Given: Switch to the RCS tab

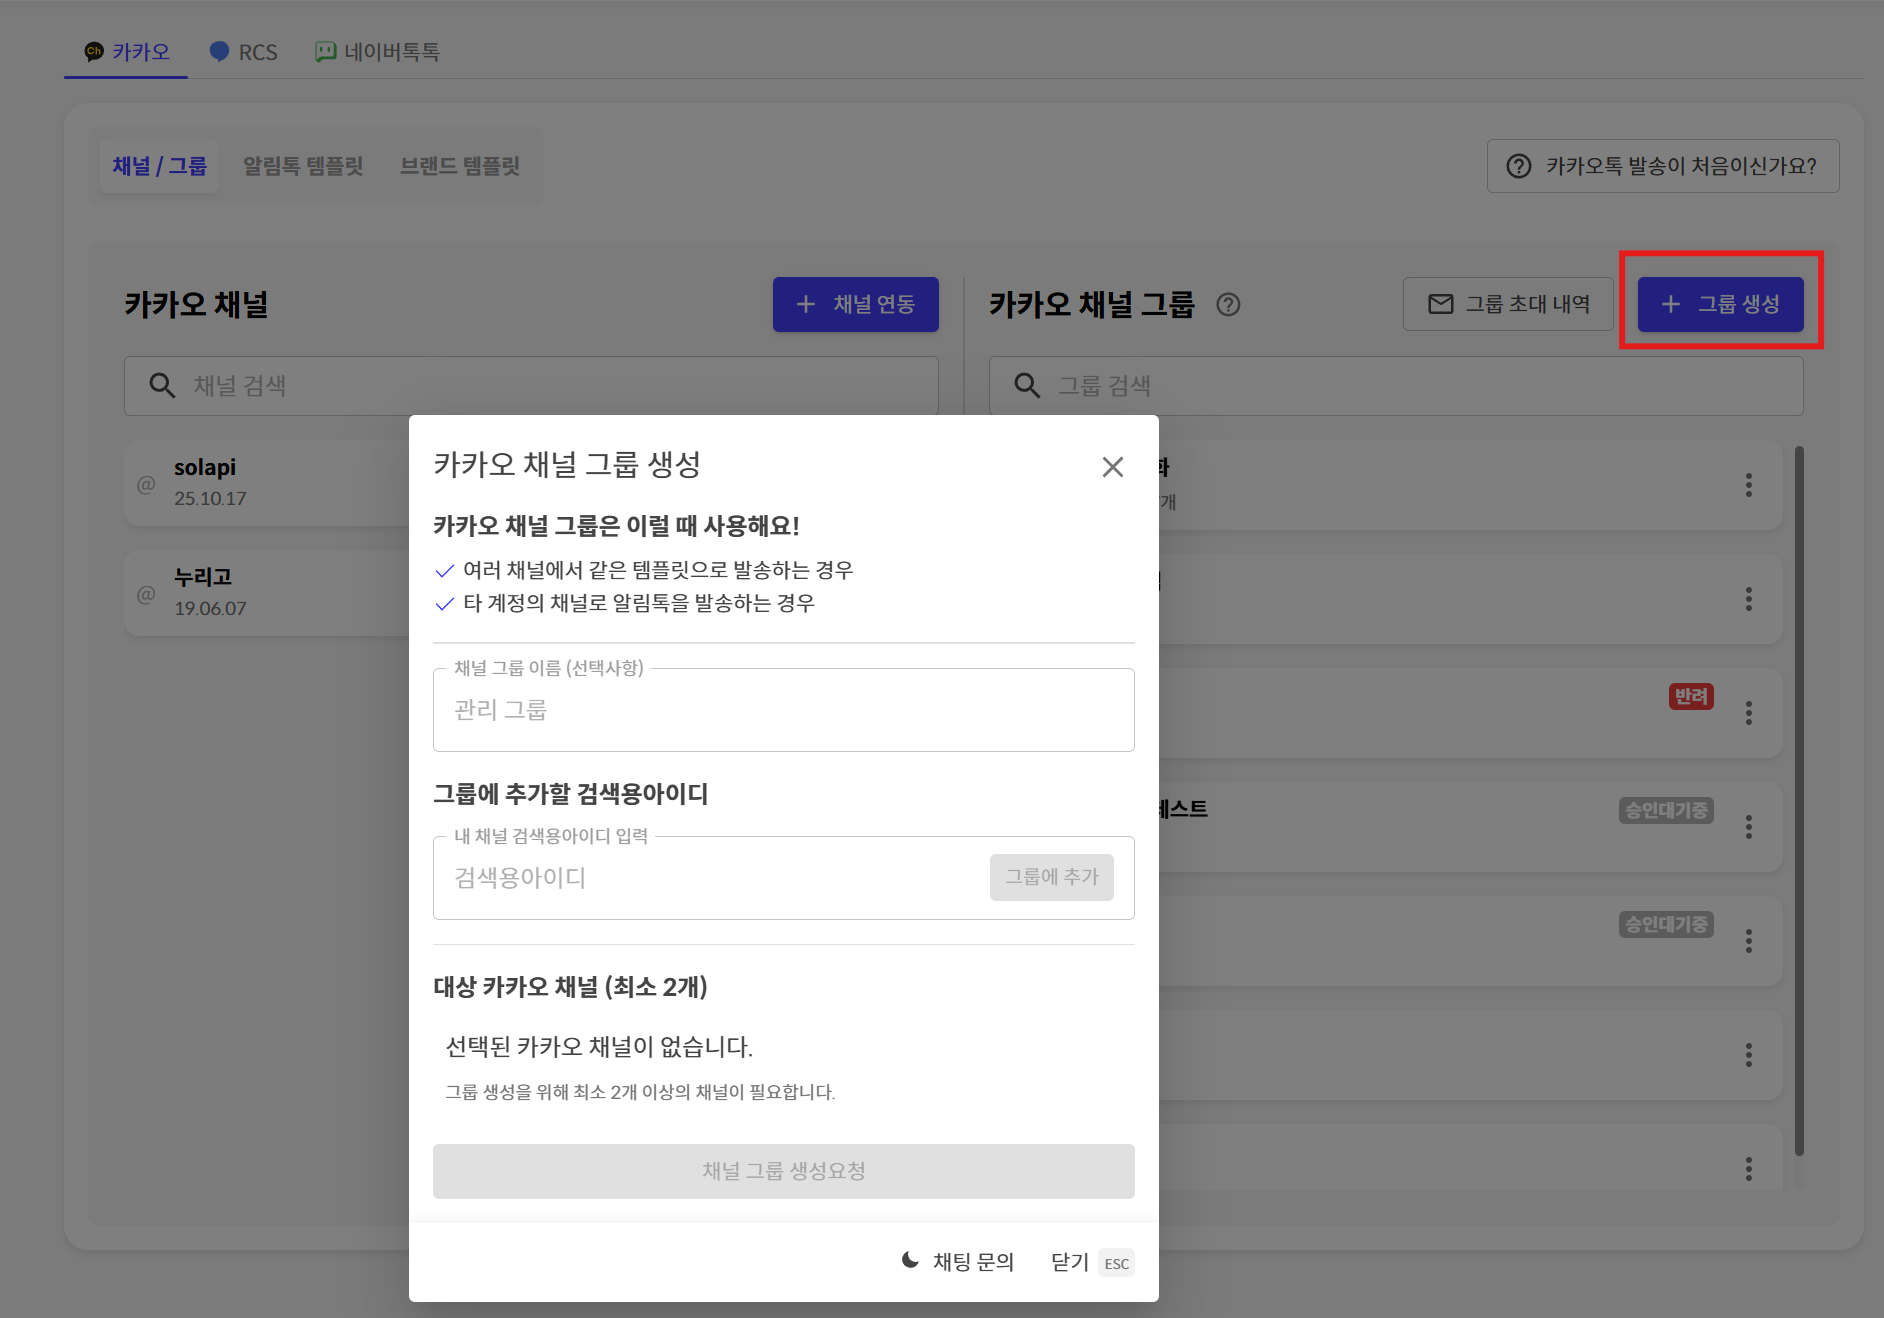Looking at the screenshot, I should click(x=244, y=52).
